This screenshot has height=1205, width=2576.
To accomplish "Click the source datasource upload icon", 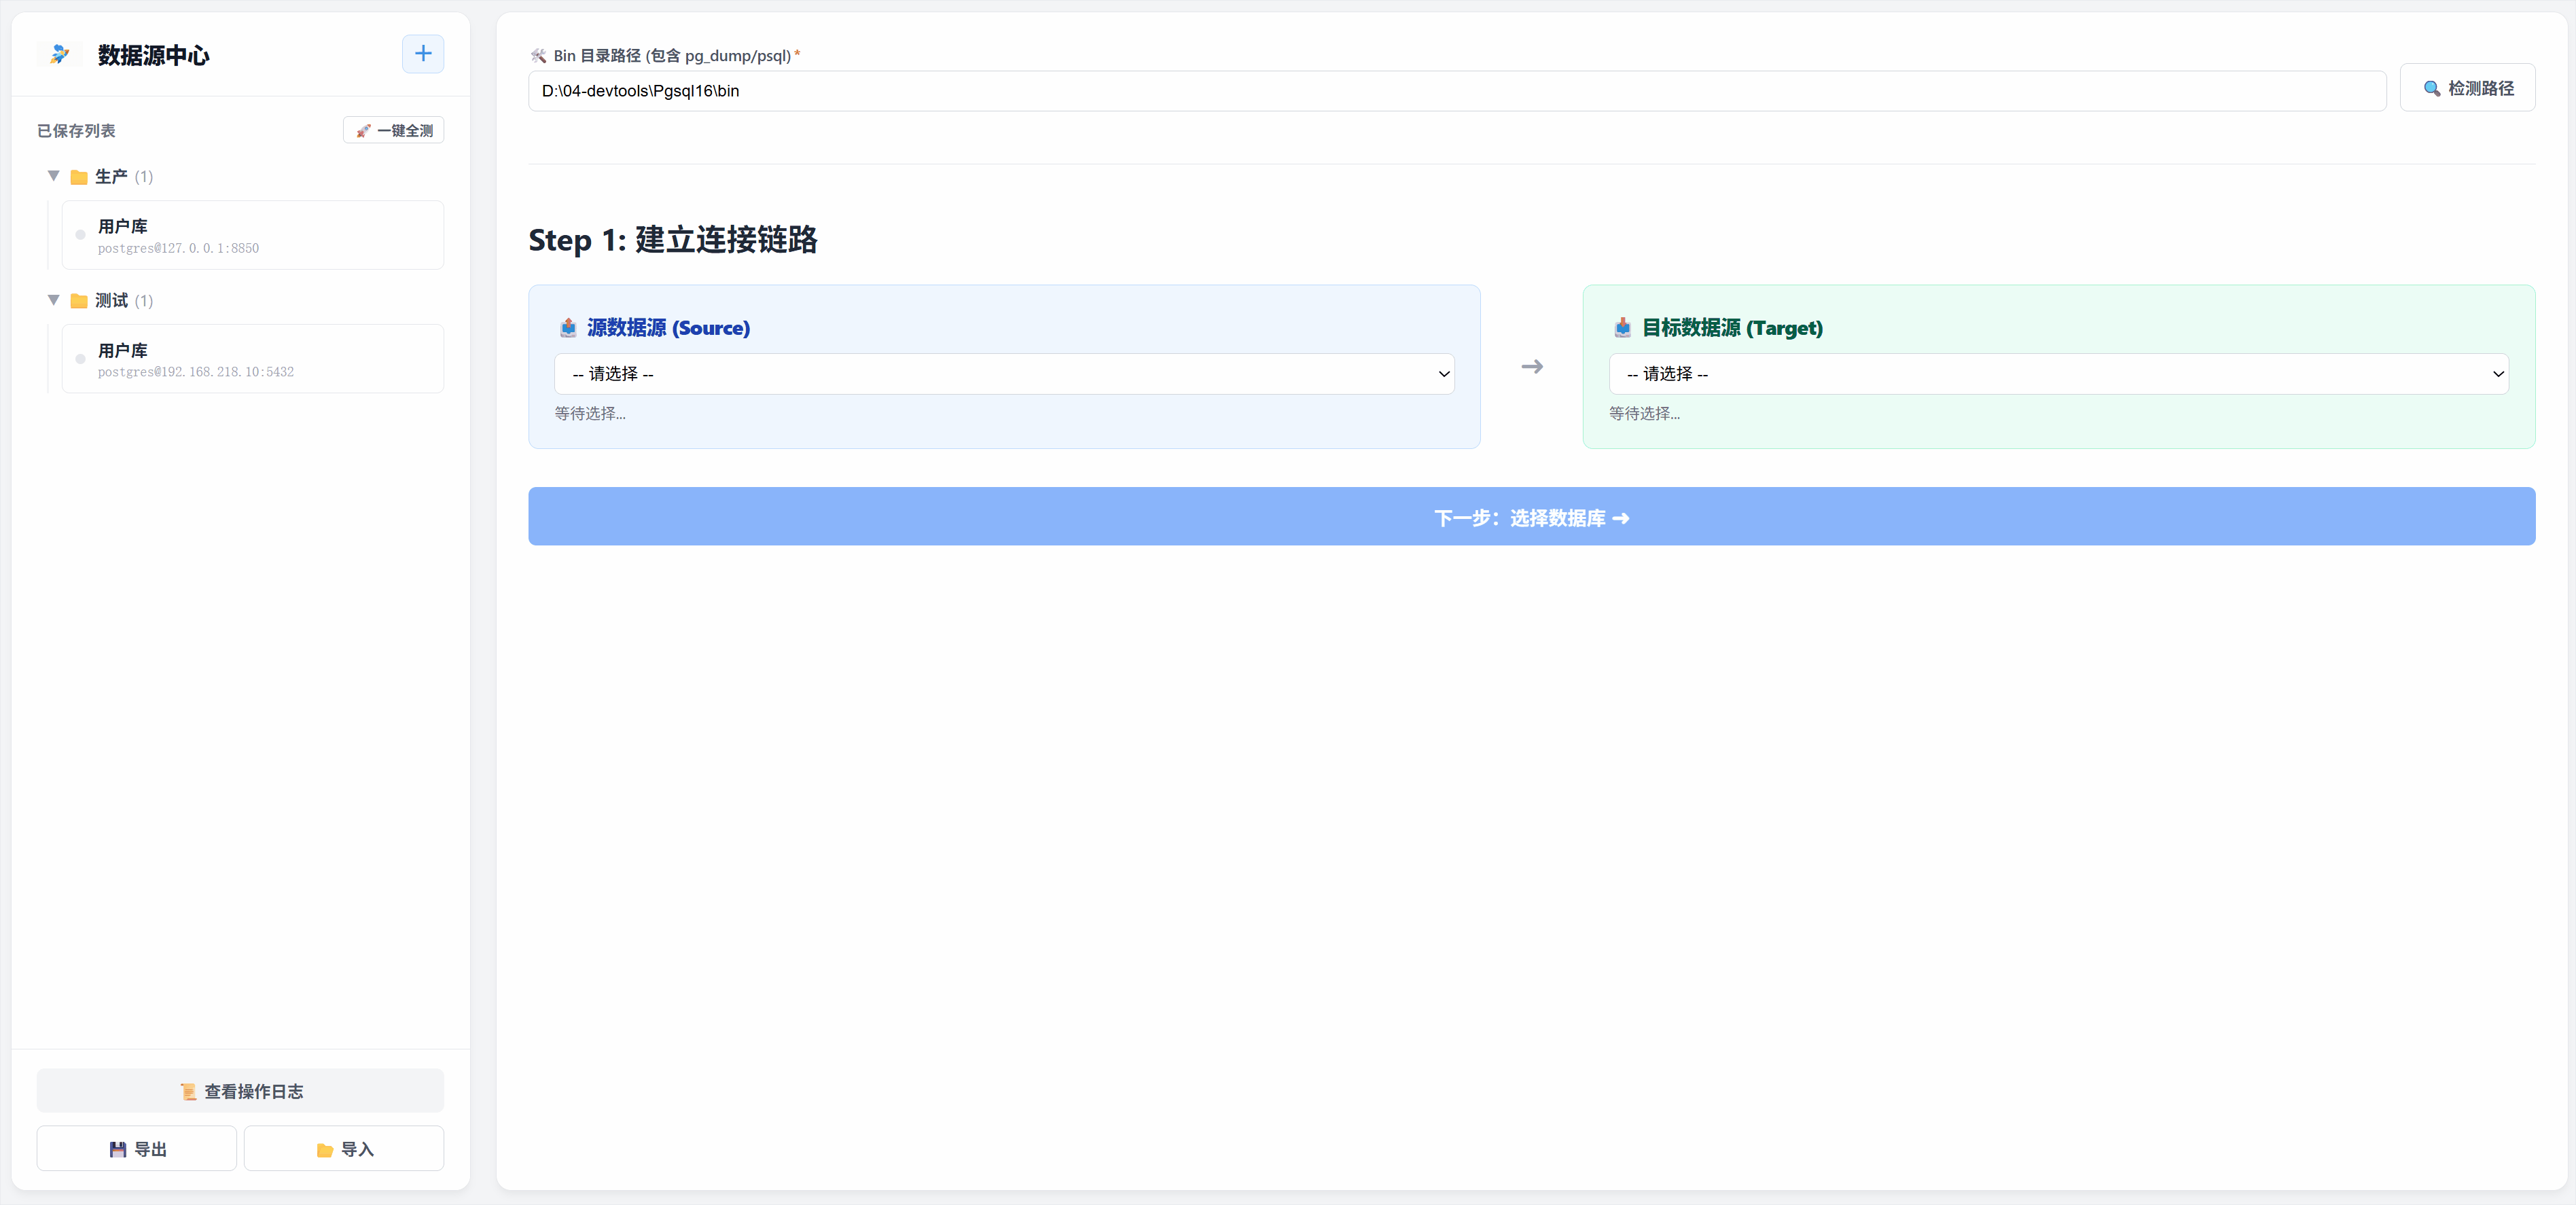I will click(568, 328).
